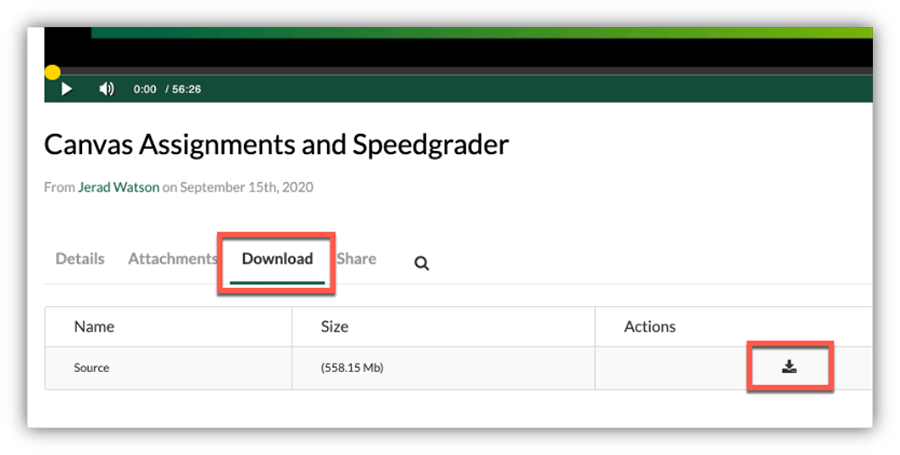
Task: Click the Size column header
Action: pyautogui.click(x=334, y=327)
